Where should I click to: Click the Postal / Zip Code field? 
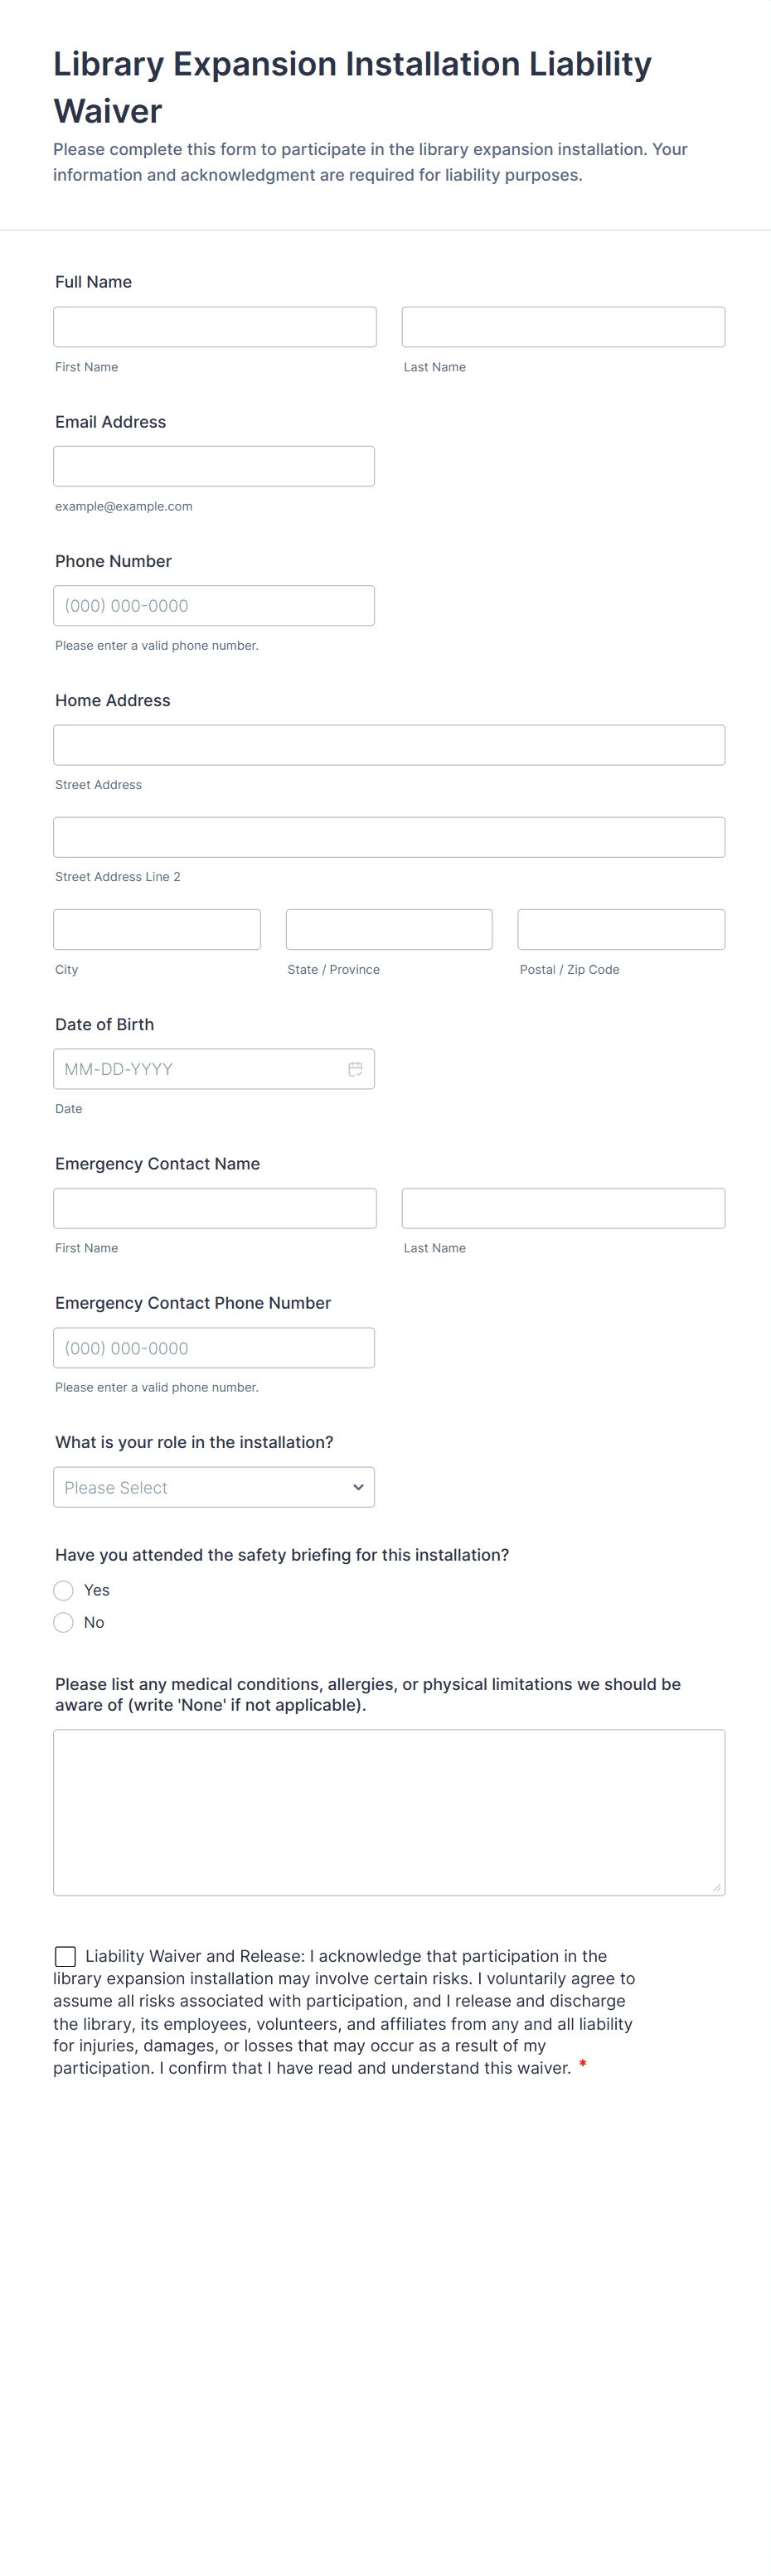[x=621, y=929]
